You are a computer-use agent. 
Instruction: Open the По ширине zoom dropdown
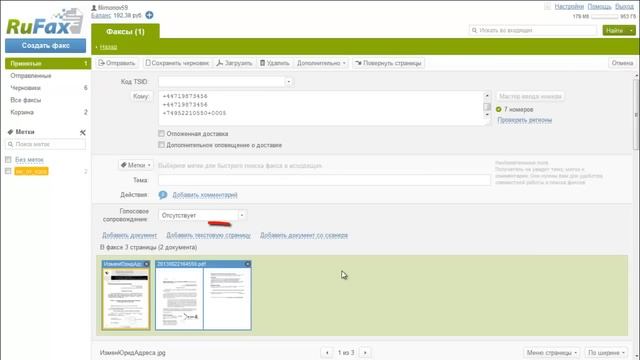(607, 353)
